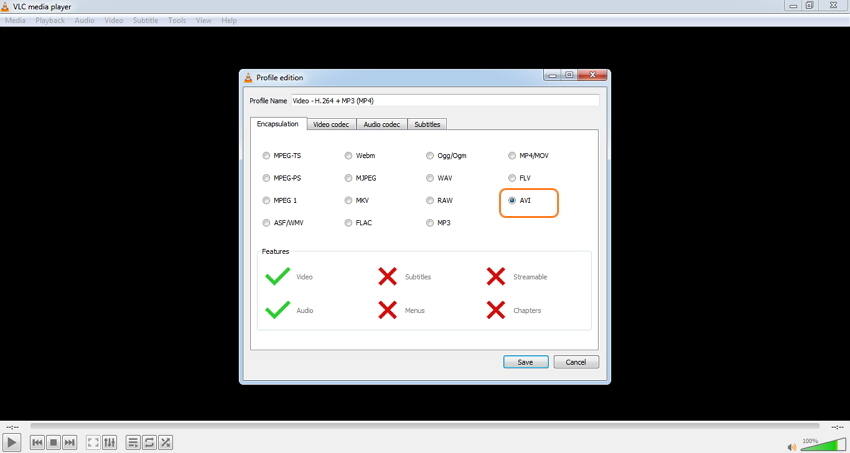Click the green Video feature checkmark
The height and width of the screenshot is (453, 850).
(278, 276)
